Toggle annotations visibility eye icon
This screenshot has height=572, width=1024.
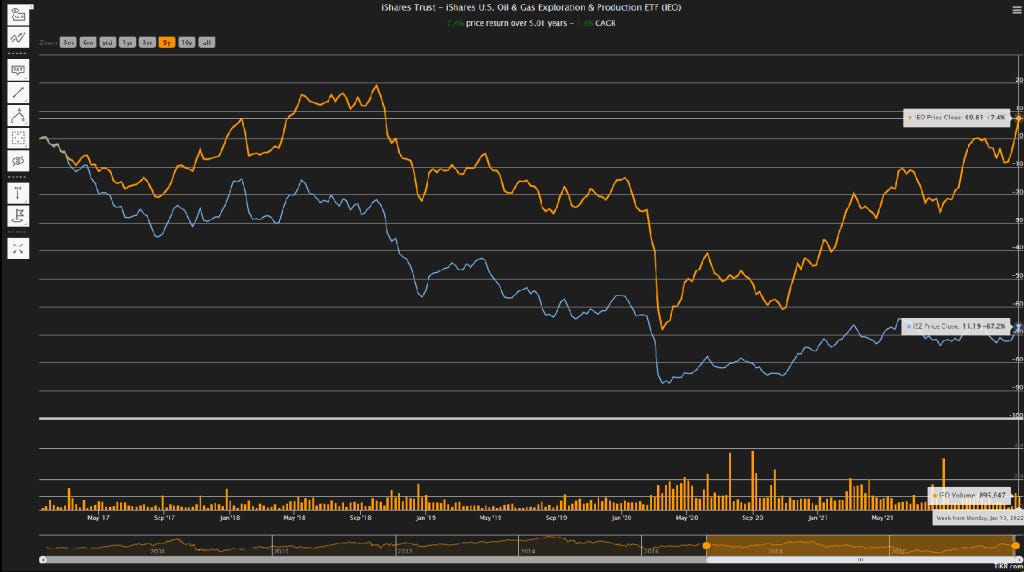[18, 161]
